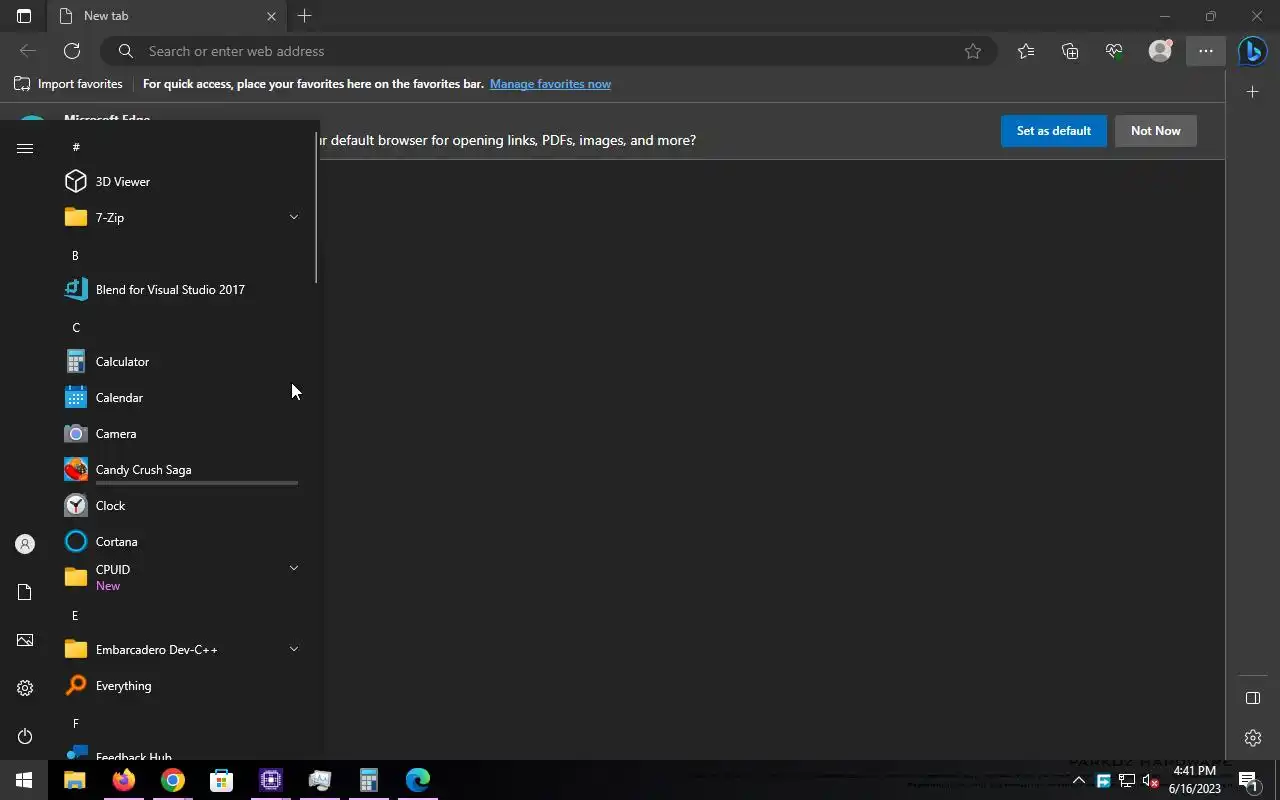Viewport: 1280px width, 800px height.
Task: Open the Manage favorites now link
Action: pos(550,84)
